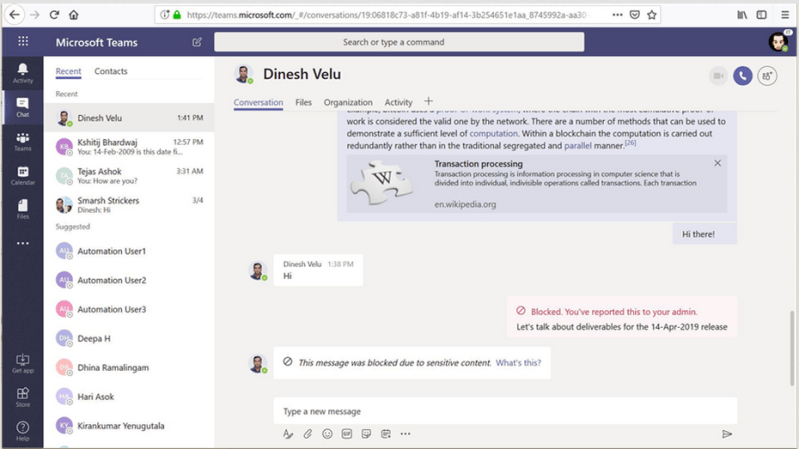
Task: Follow the computation link in message
Action: point(493,134)
